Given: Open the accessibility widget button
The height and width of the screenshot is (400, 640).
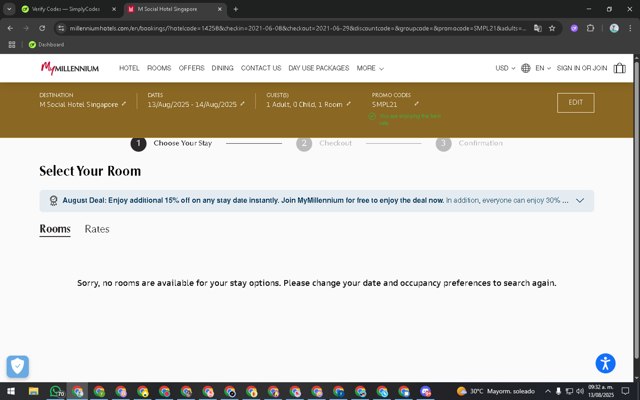Looking at the screenshot, I should 605,363.
